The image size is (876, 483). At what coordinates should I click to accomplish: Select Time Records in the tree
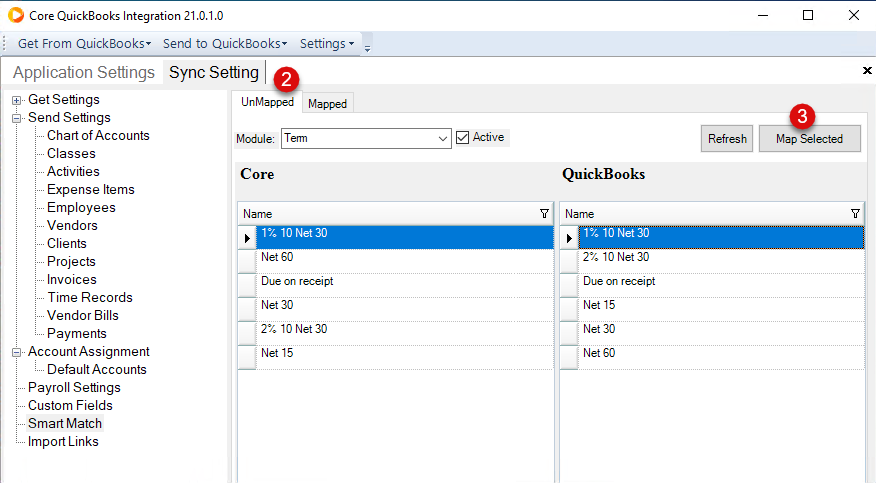(x=90, y=298)
